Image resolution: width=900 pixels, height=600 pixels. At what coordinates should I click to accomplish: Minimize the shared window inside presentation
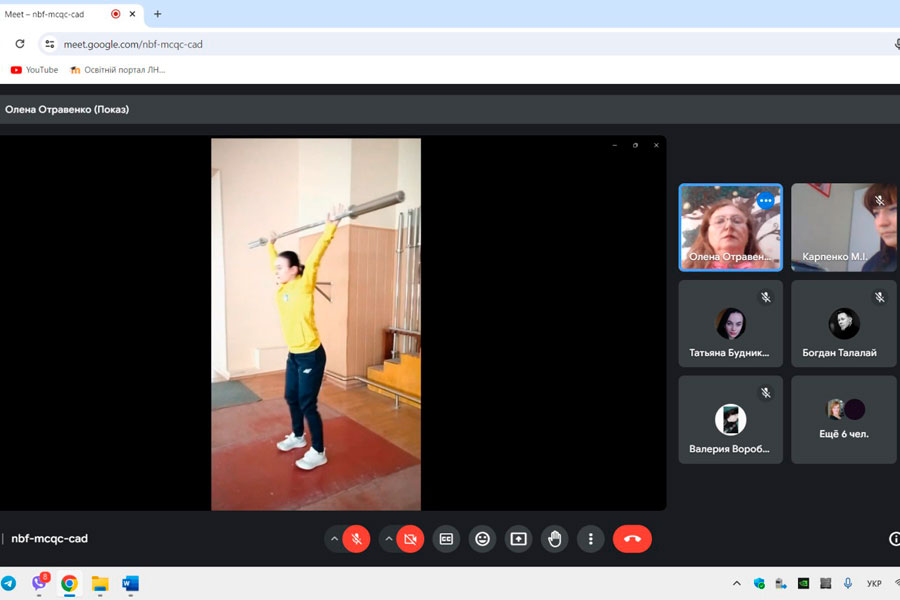[615, 145]
